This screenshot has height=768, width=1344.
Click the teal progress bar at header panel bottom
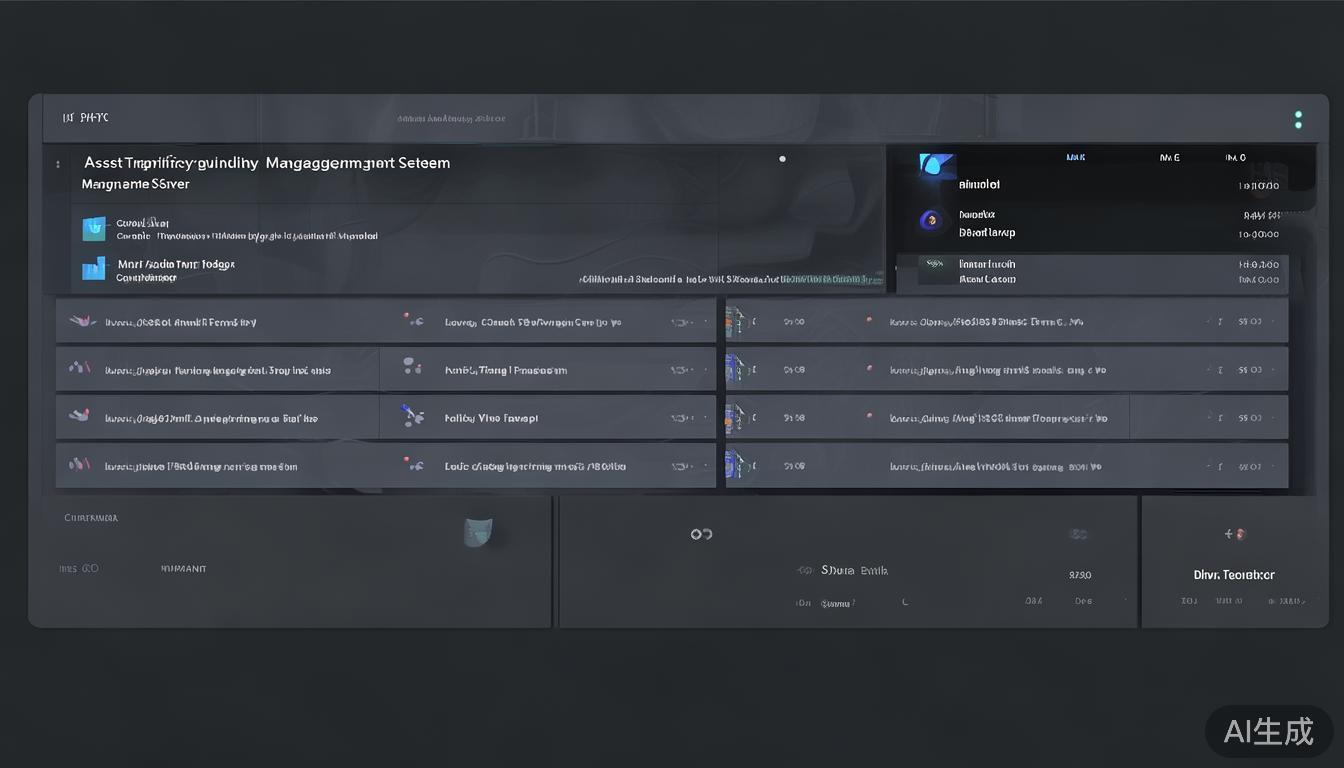(820, 279)
